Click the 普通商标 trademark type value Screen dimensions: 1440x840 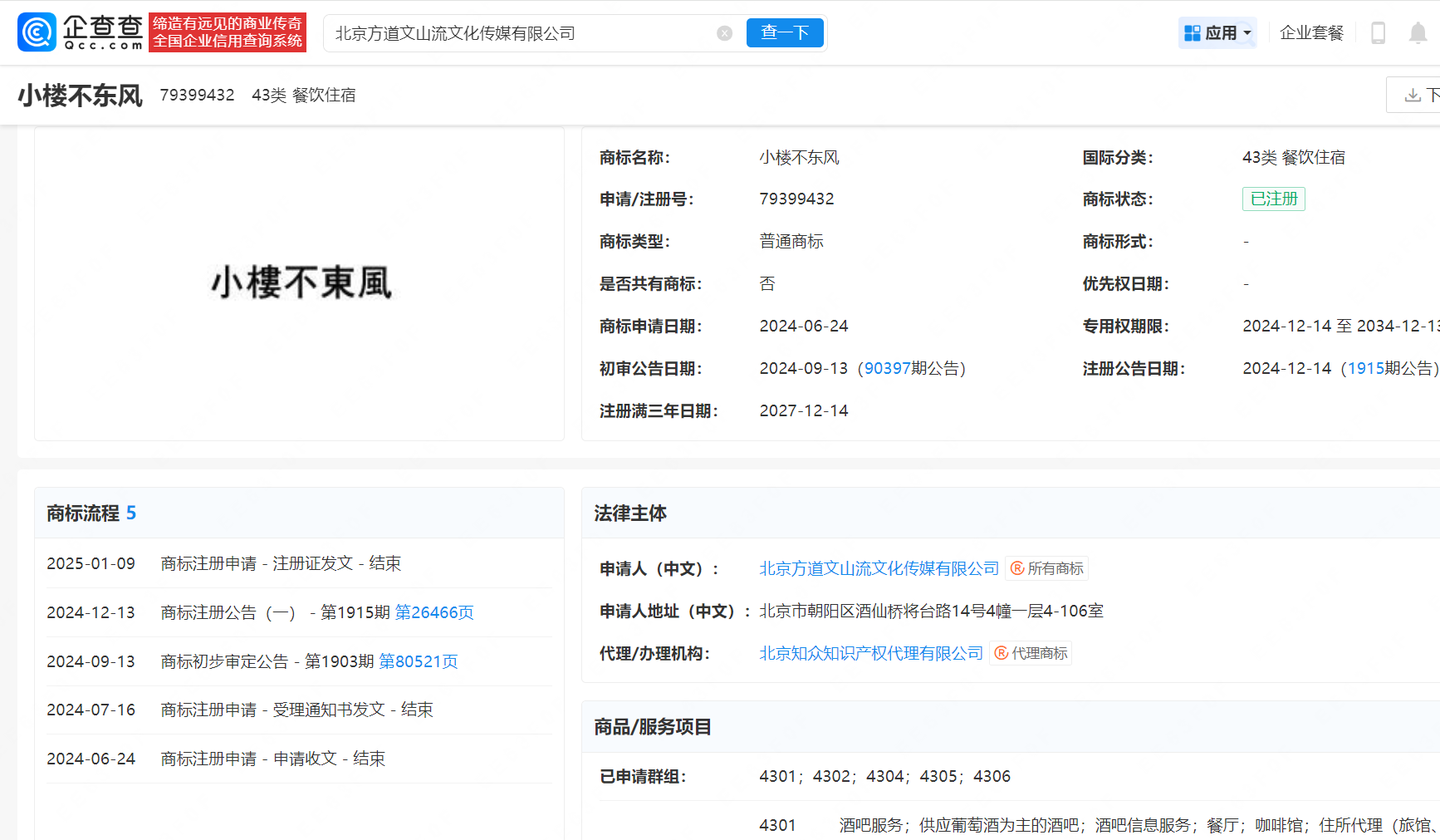point(792,242)
